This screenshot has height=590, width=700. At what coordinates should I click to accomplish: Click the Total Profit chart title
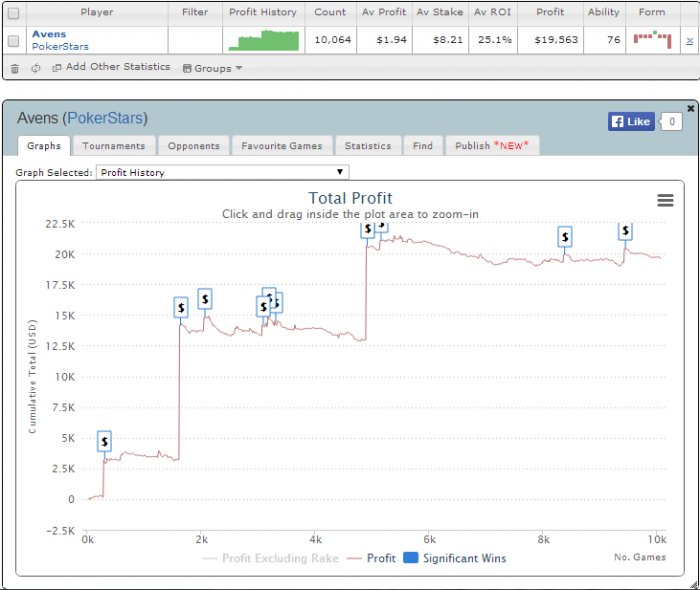point(350,198)
